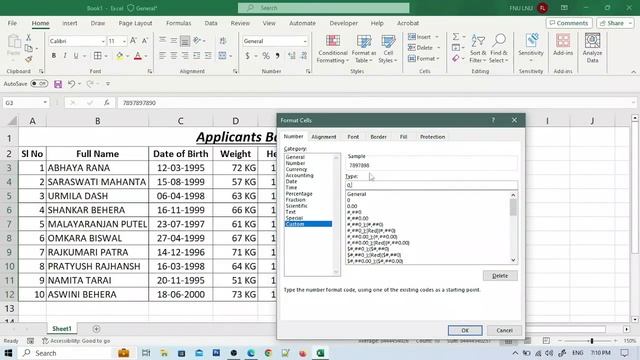
Task: Click the AutoSum sigma icon
Action: click(x=456, y=37)
